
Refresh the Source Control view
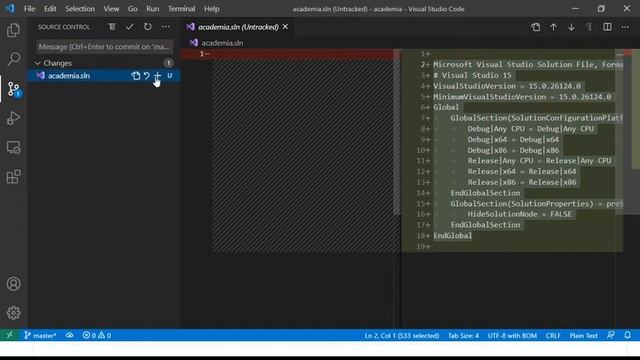coord(147,27)
